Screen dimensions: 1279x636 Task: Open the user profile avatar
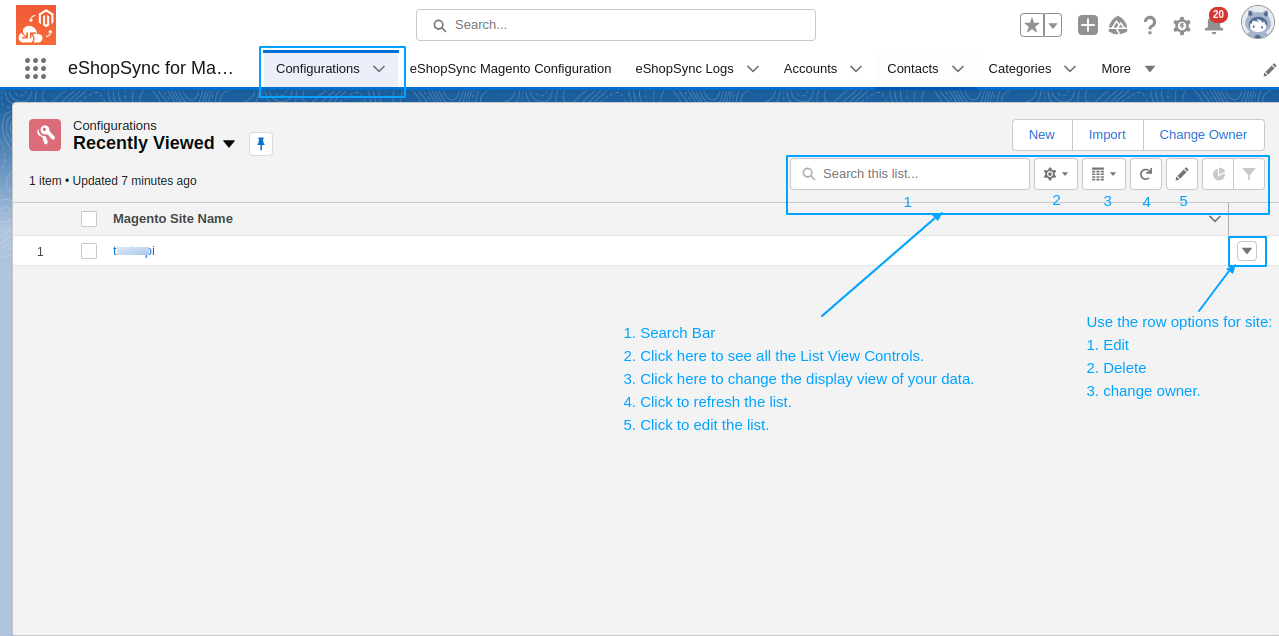click(1257, 23)
